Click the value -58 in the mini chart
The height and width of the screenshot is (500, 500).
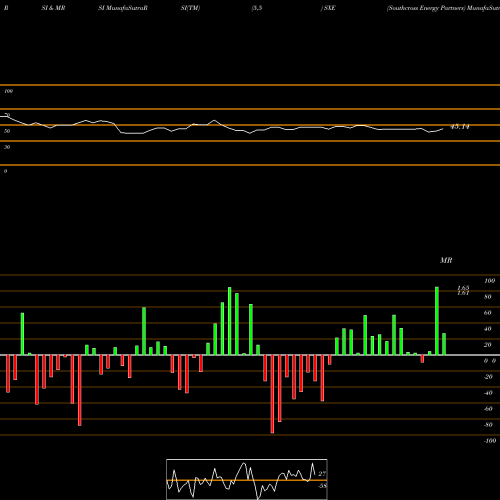[322, 486]
